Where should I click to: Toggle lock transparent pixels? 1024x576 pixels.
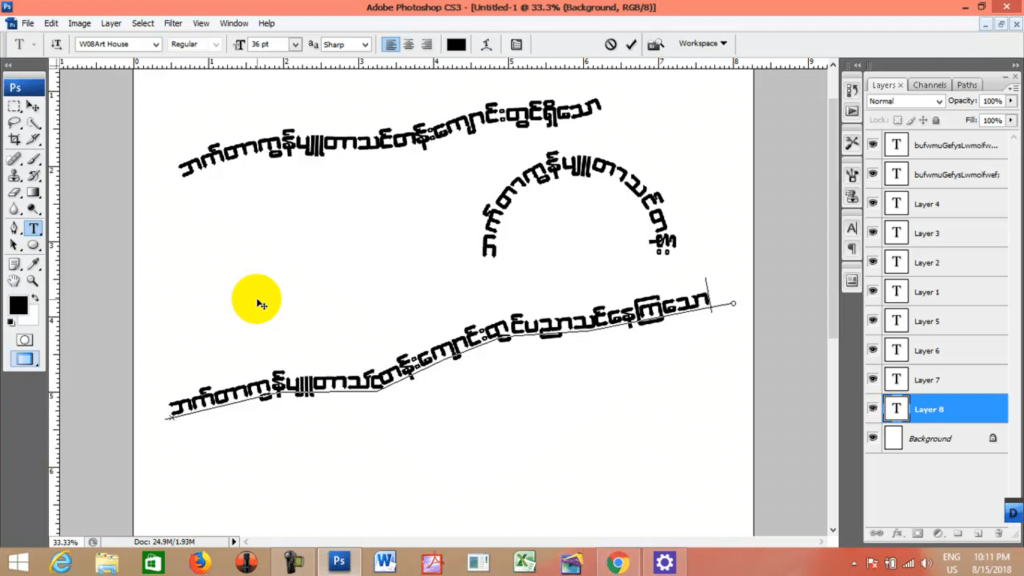[898, 120]
